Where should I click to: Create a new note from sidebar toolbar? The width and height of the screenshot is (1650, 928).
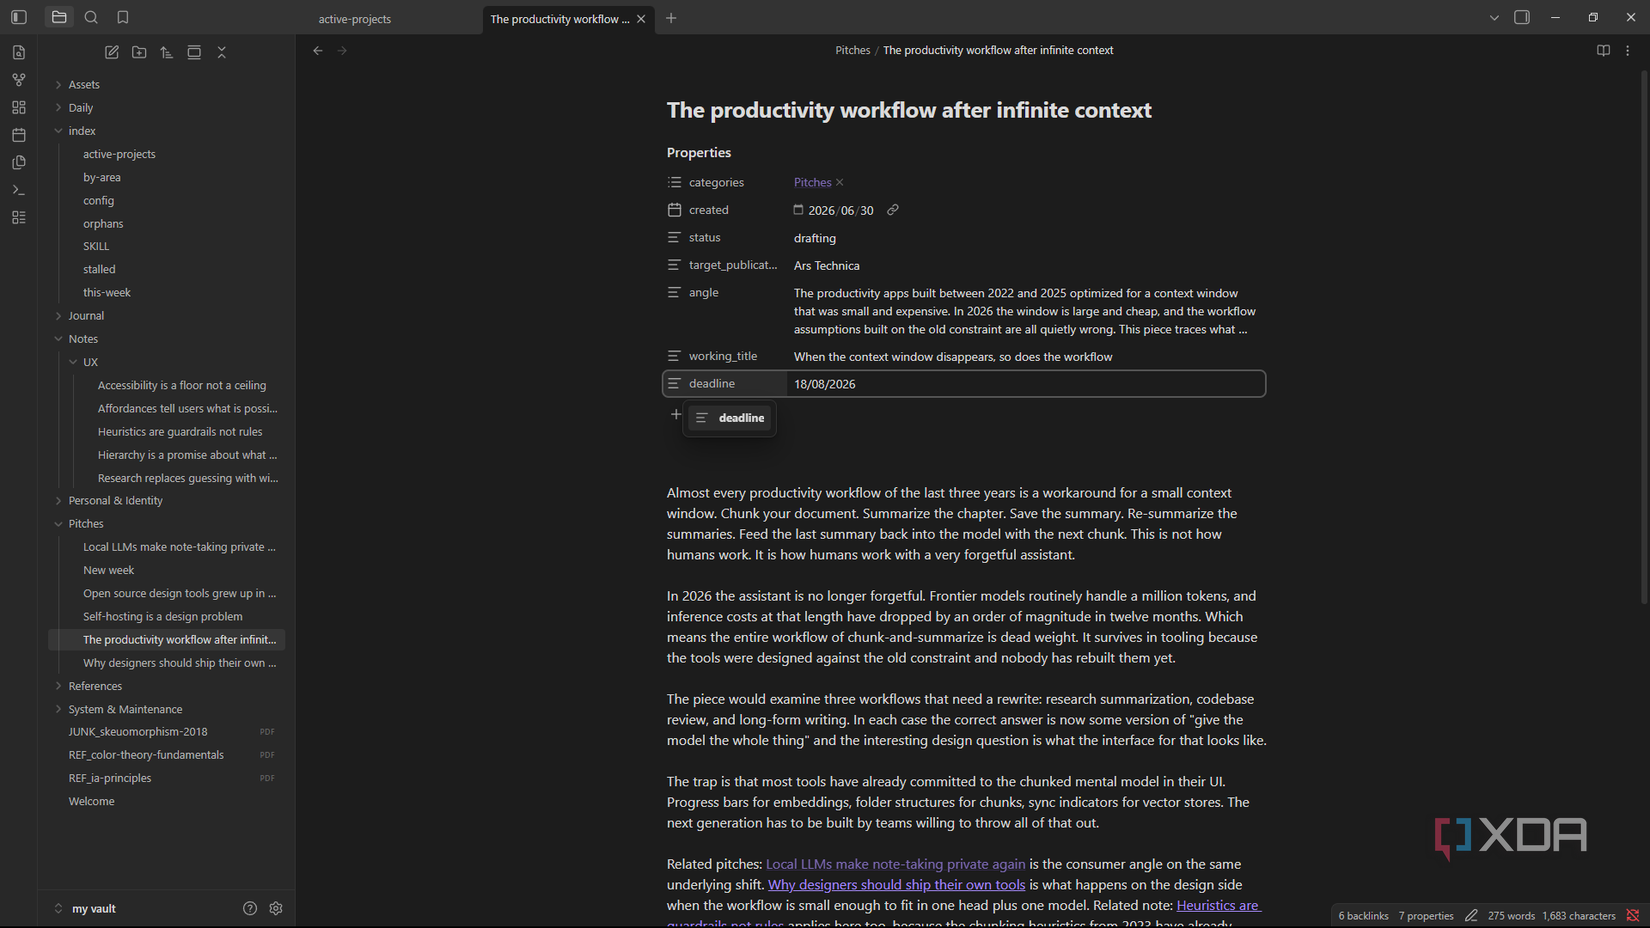pos(111,52)
